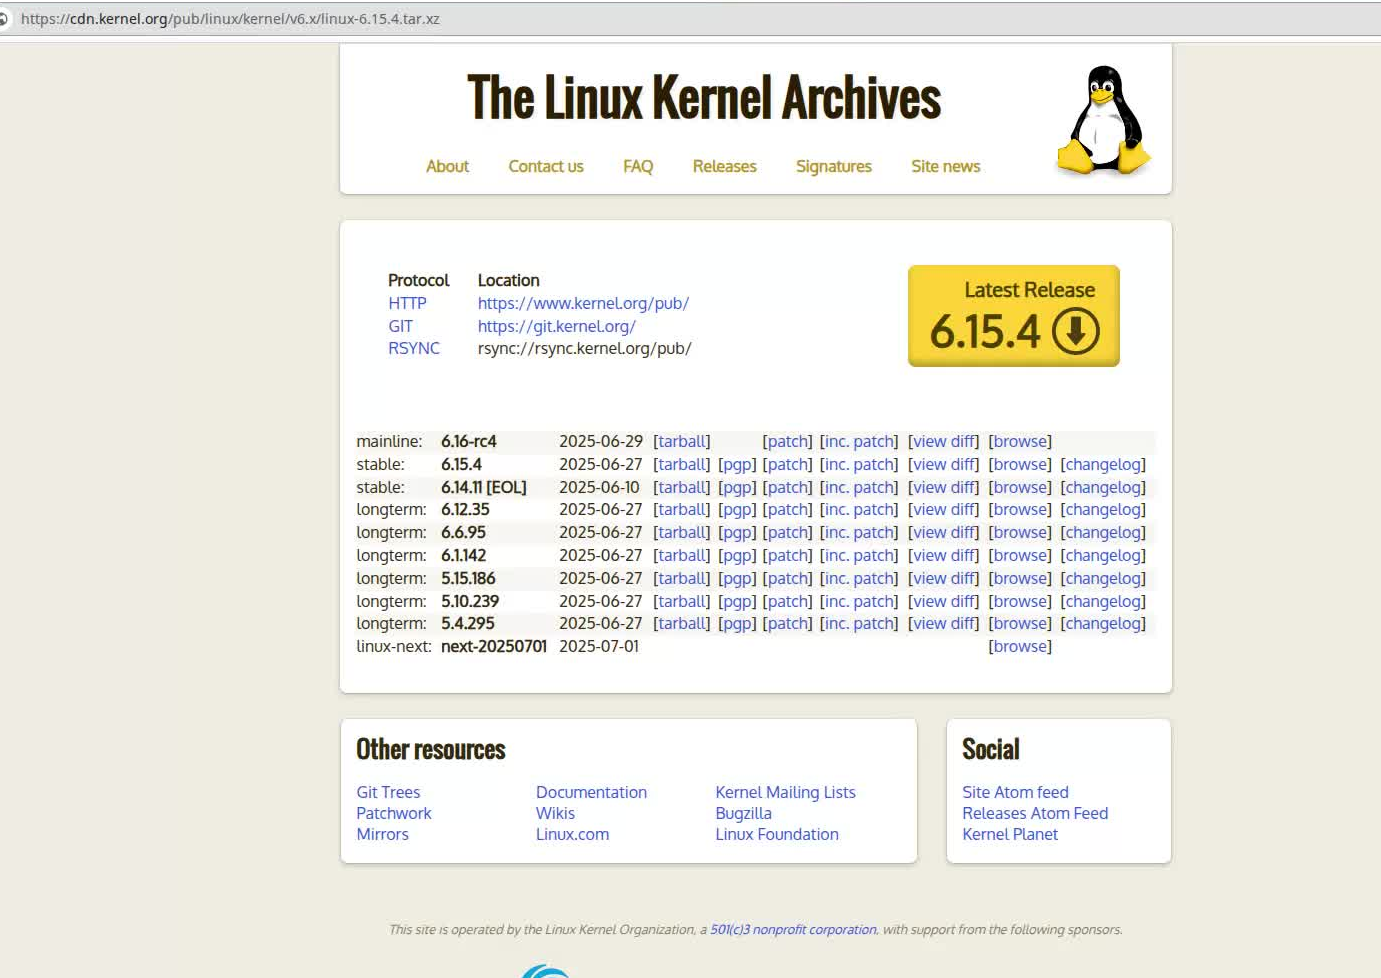The image size is (1381, 978).
Task: Open Bugzilla resource link
Action: pos(743,813)
